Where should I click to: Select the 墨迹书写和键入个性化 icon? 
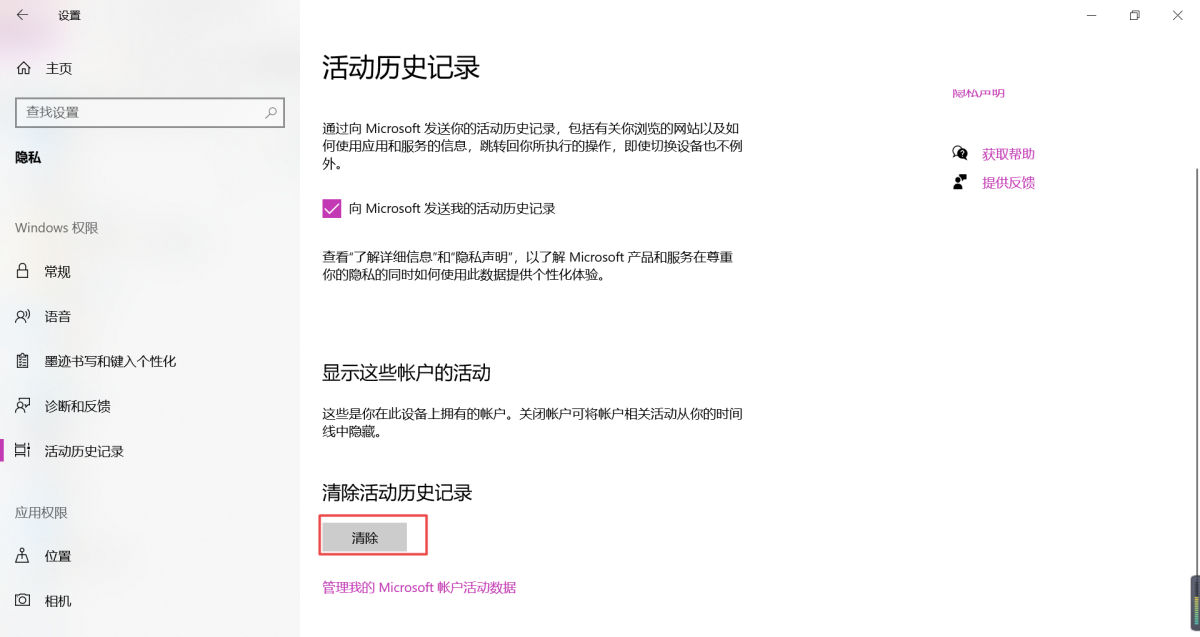23,361
